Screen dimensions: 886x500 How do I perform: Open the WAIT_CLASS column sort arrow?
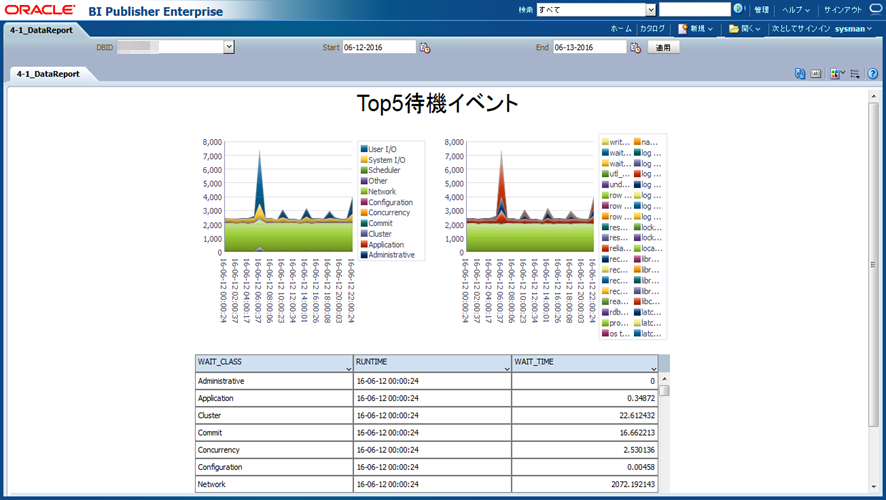tap(348, 369)
